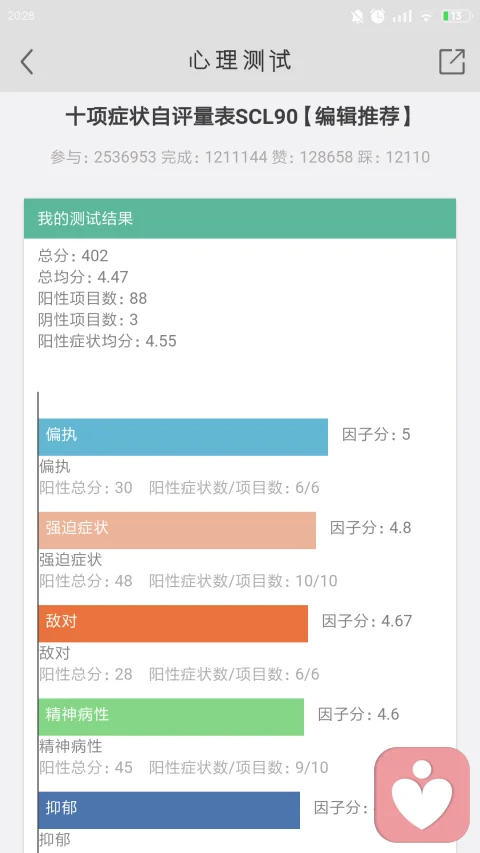This screenshot has height=853, width=480.
Task: Tap the pink heart floating icon
Action: pos(422,794)
